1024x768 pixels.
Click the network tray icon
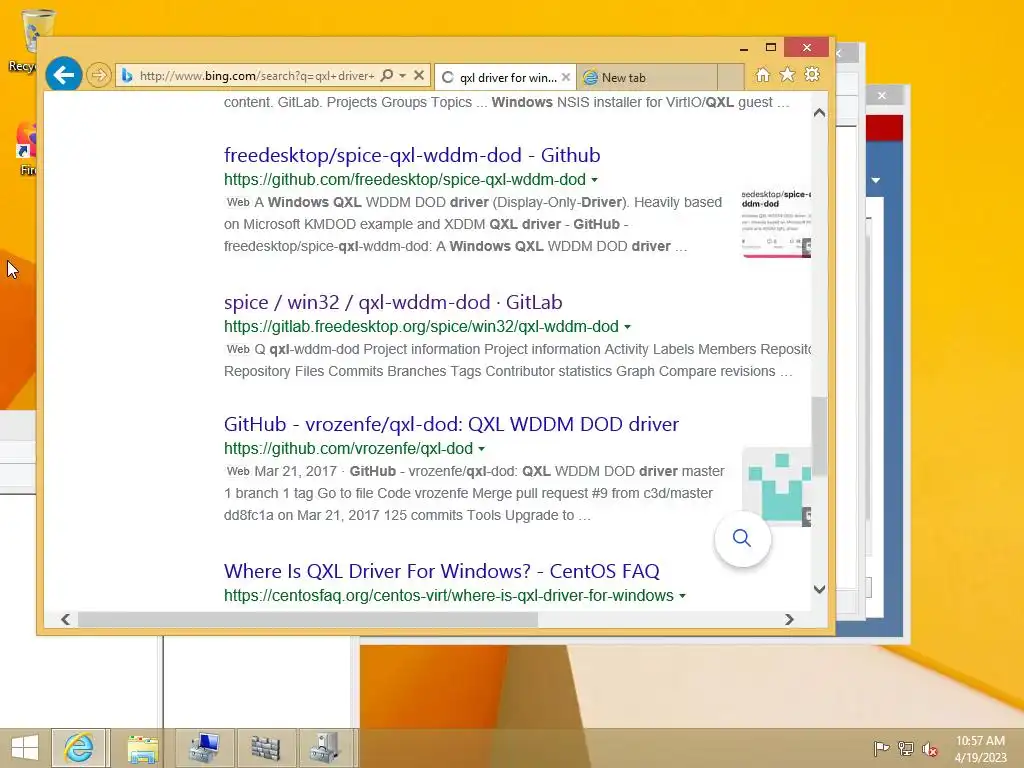tap(906, 749)
